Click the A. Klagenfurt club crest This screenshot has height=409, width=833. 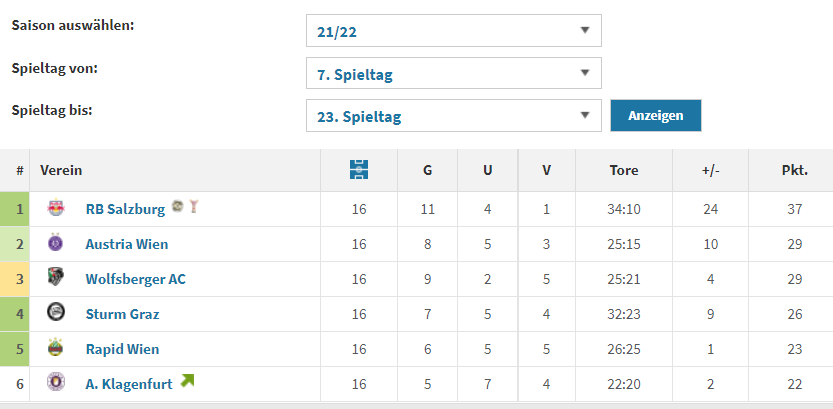pyautogui.click(x=56, y=382)
